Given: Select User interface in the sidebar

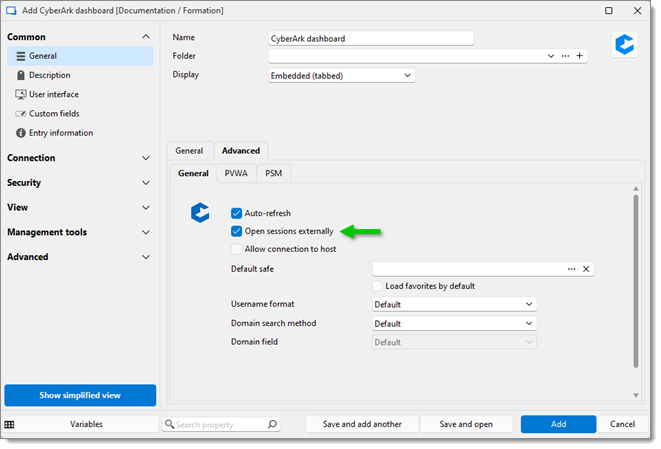Looking at the screenshot, I should [54, 94].
